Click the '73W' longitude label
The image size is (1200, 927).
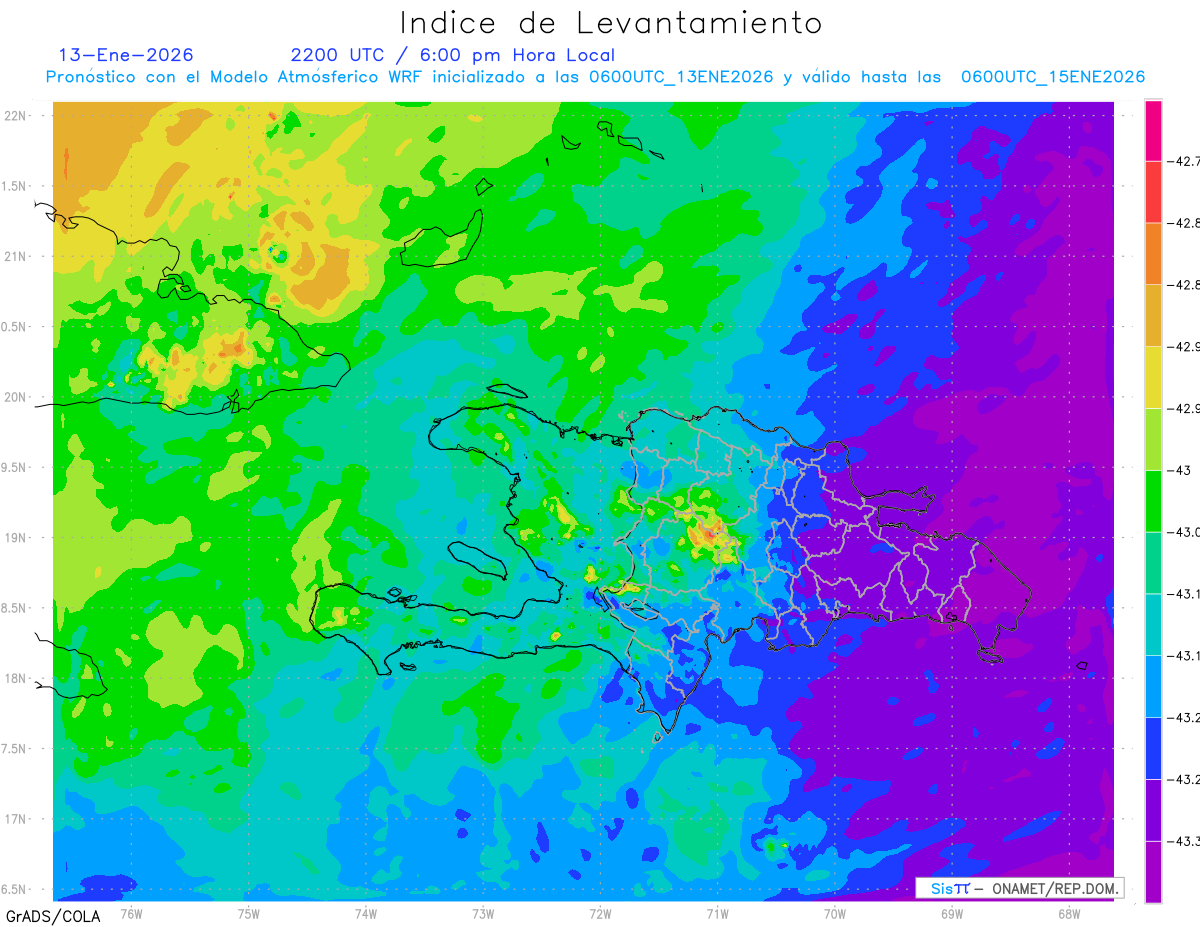(483, 913)
